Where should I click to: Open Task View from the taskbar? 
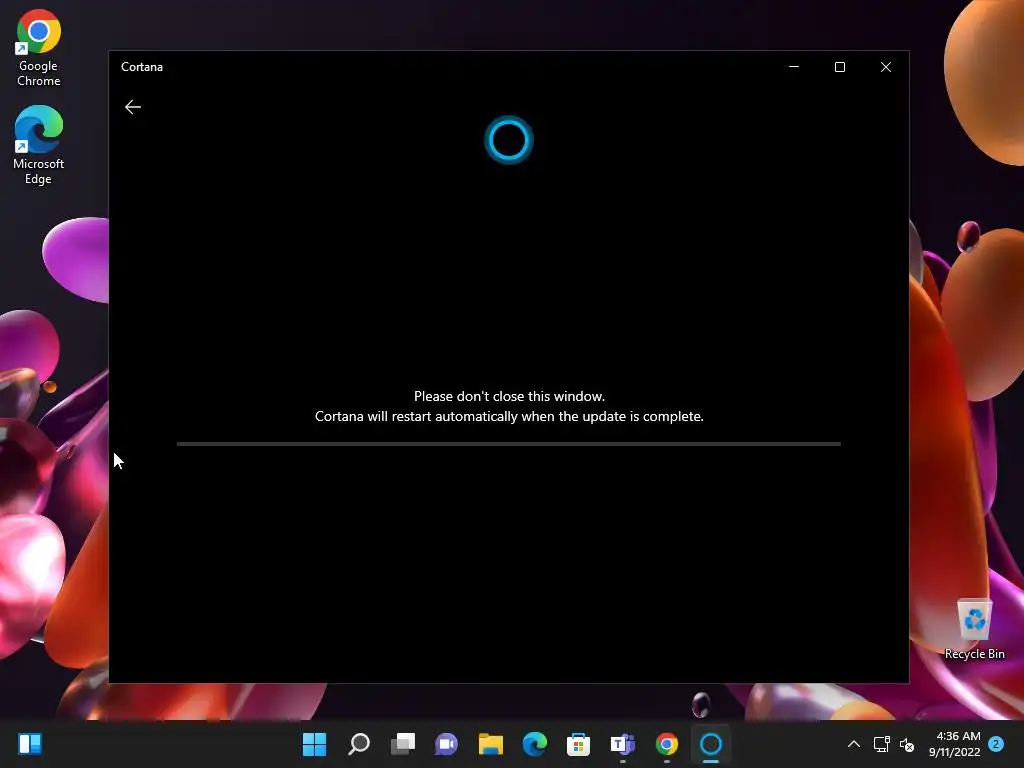403,744
